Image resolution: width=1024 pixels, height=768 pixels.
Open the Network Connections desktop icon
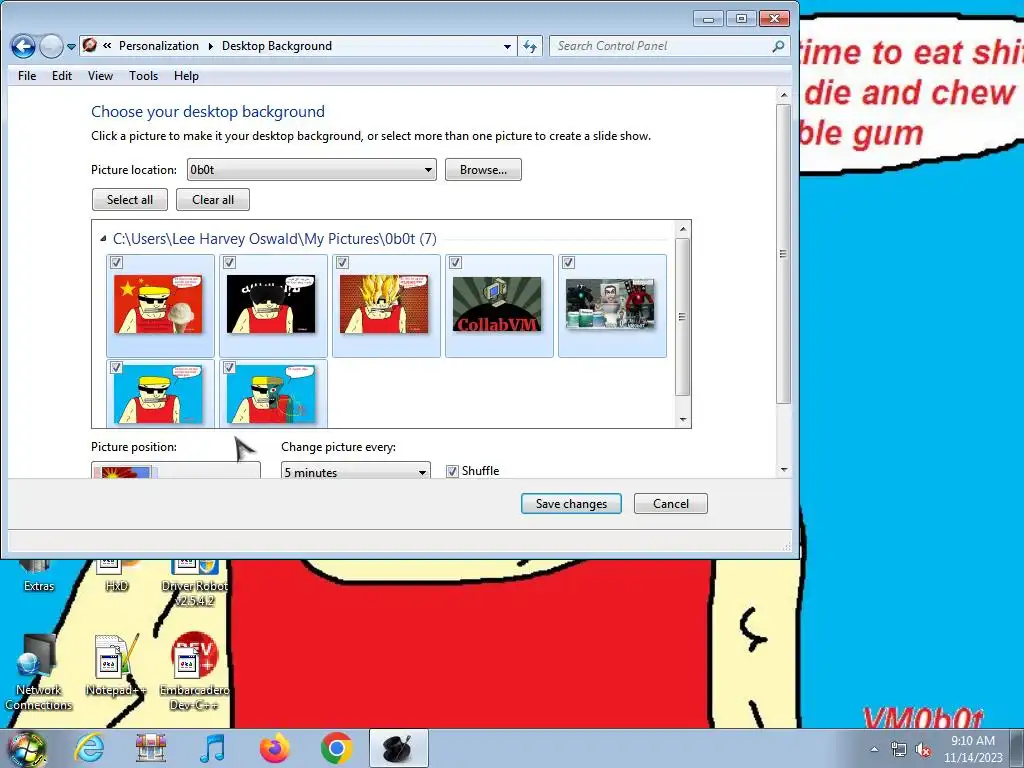39,673
